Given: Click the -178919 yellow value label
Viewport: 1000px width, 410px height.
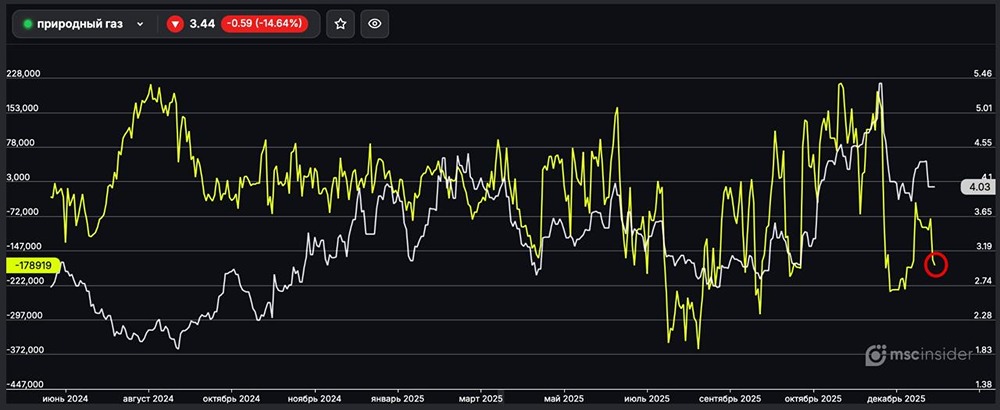Looking at the screenshot, I should click(x=33, y=265).
